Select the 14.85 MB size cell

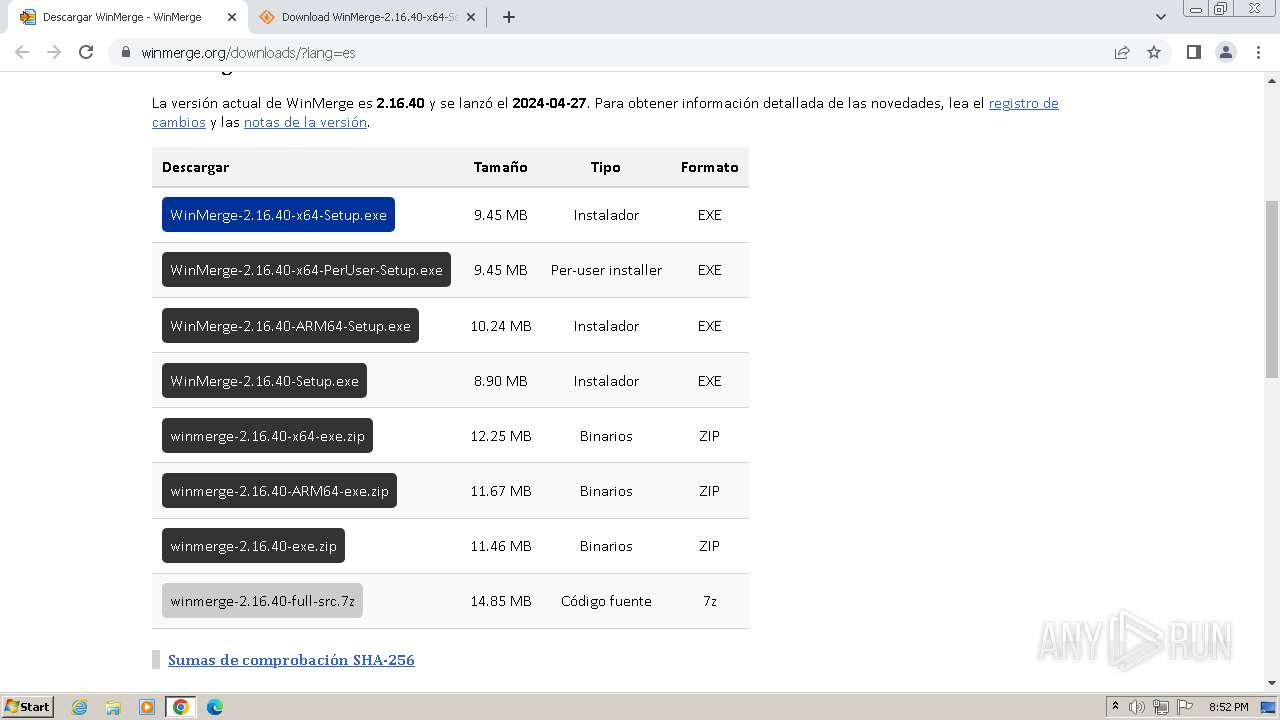[500, 601]
